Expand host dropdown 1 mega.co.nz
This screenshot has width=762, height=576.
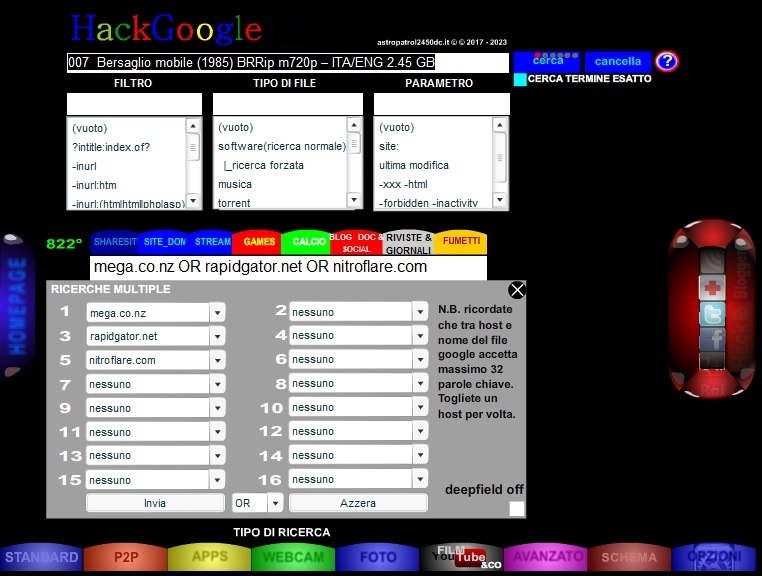[x=218, y=313]
